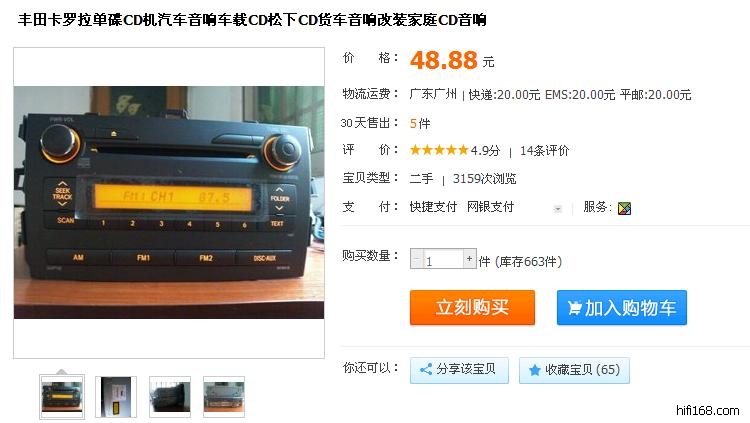Screen dimensions: 750x423
Task: Click the cart icon on 加入购物车
Action: click(574, 308)
